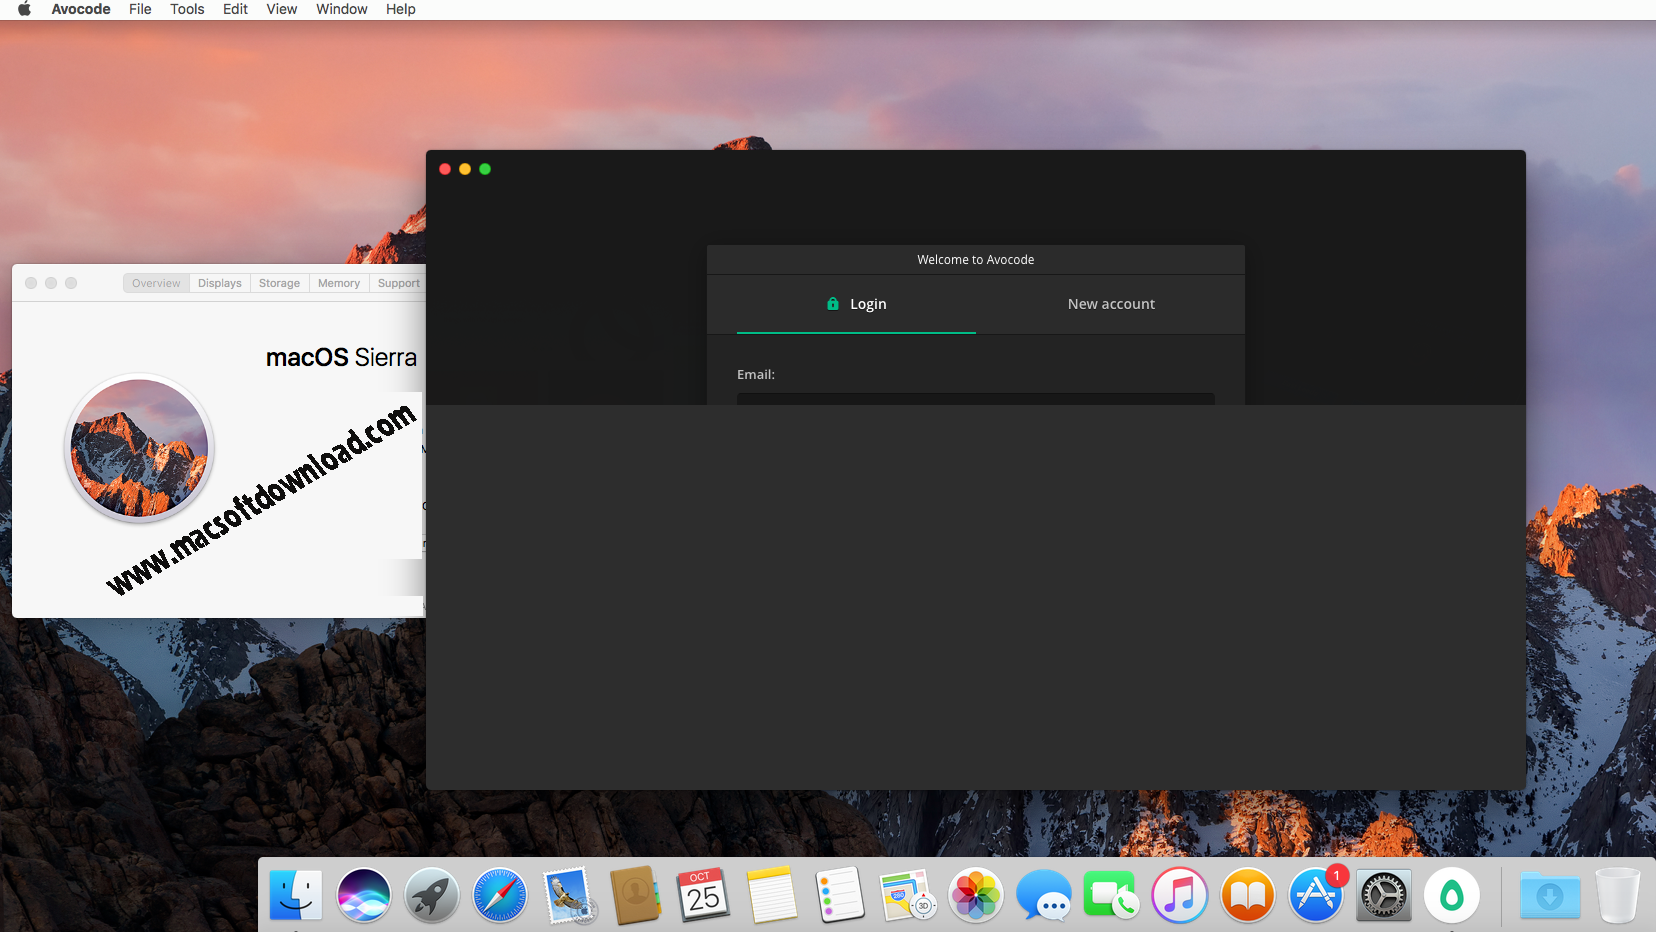This screenshot has height=932, width=1656.
Task: Open Trash in the dock
Action: (1617, 895)
